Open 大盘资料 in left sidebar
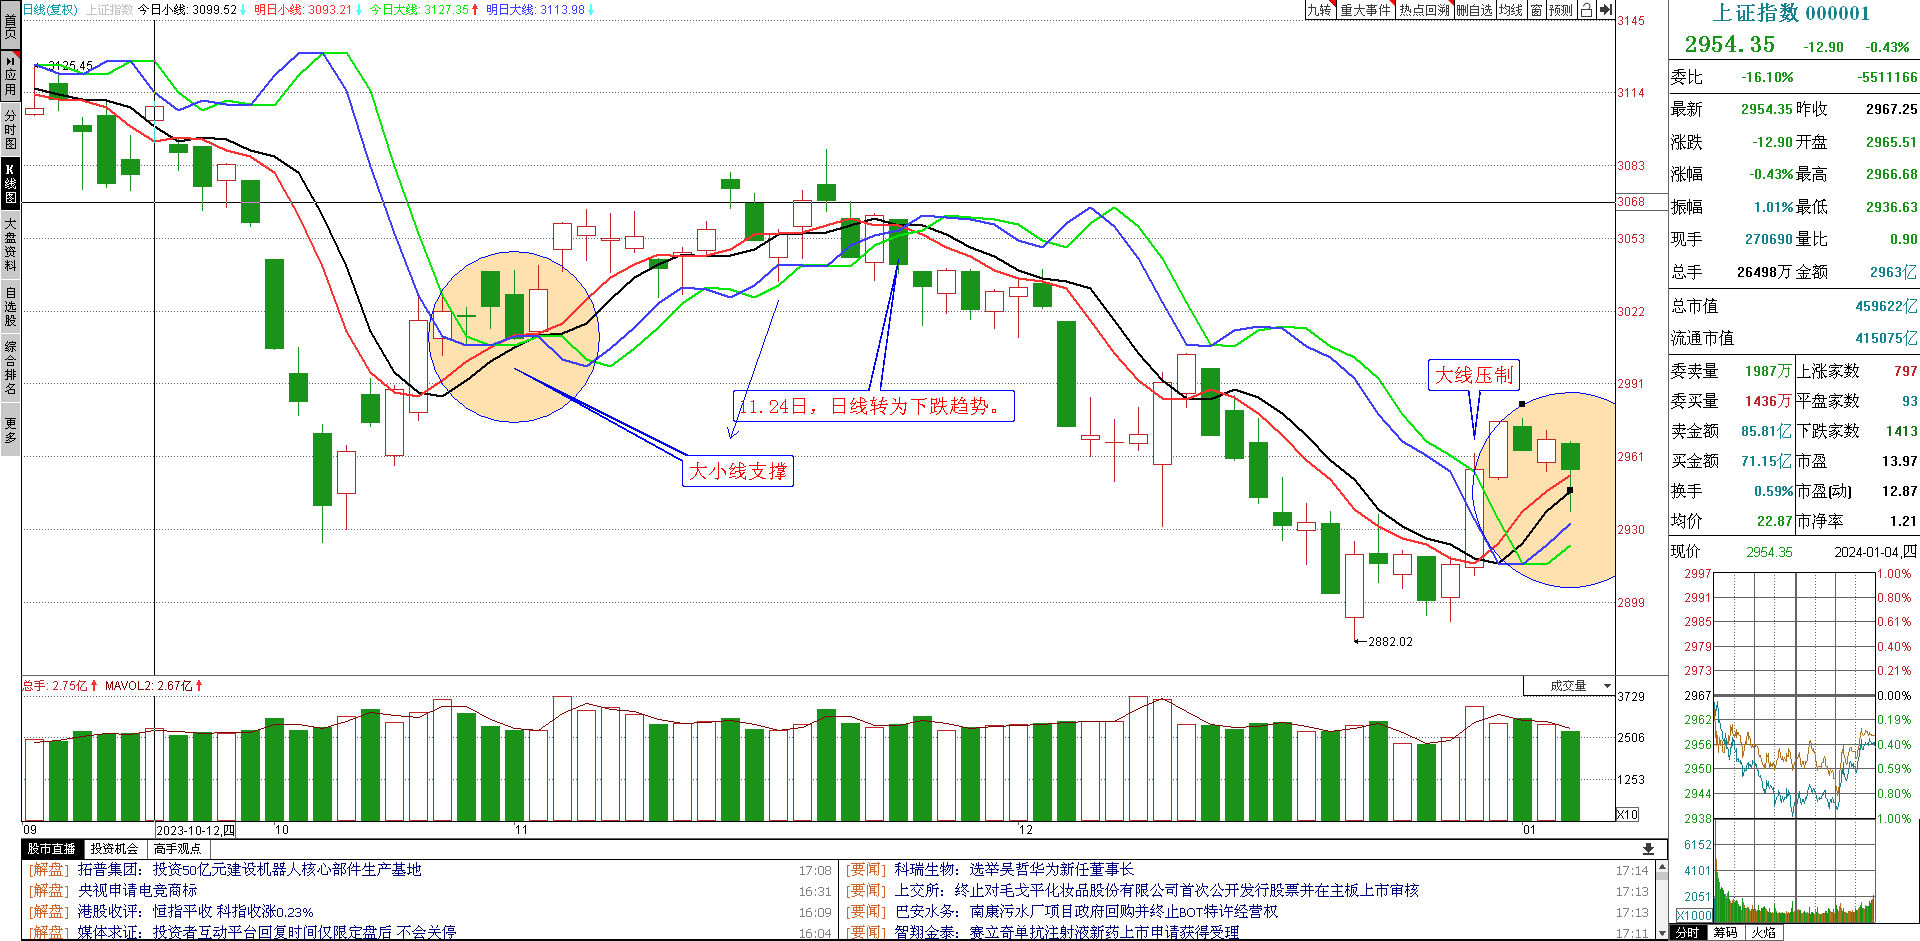This screenshot has height=941, width=1920. [10, 244]
